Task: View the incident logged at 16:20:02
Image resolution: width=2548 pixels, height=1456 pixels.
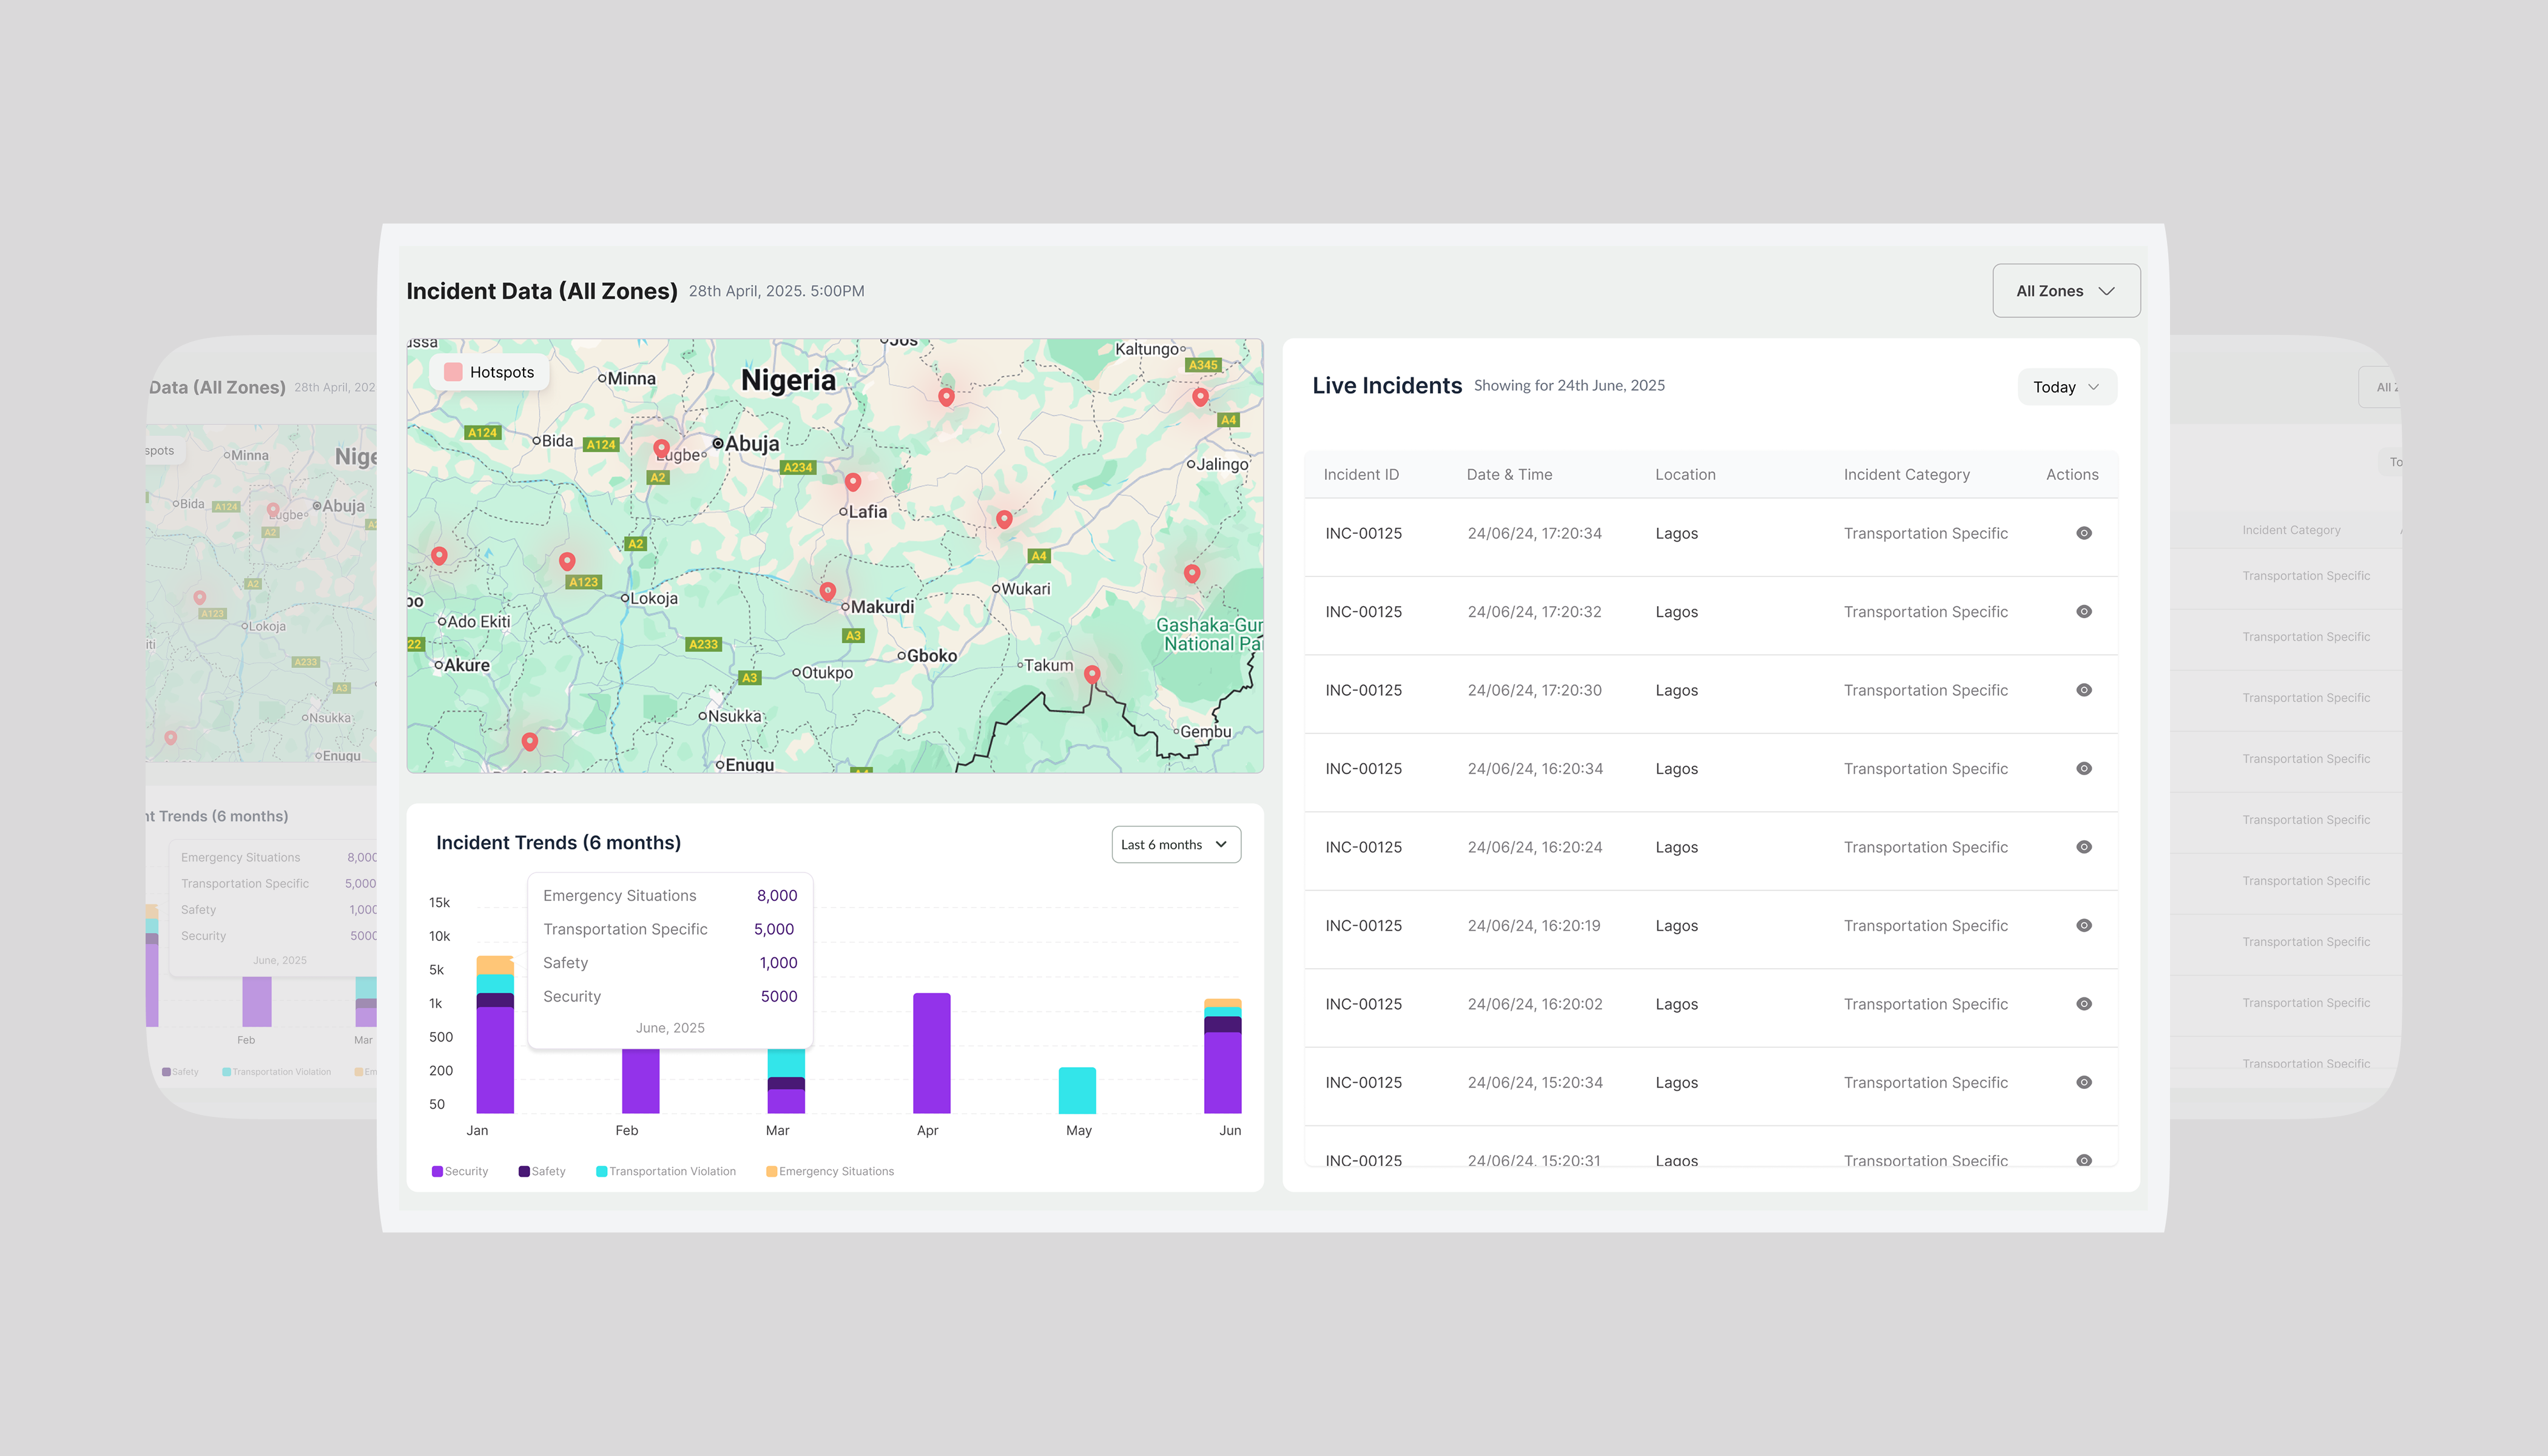Action: click(x=2084, y=1004)
